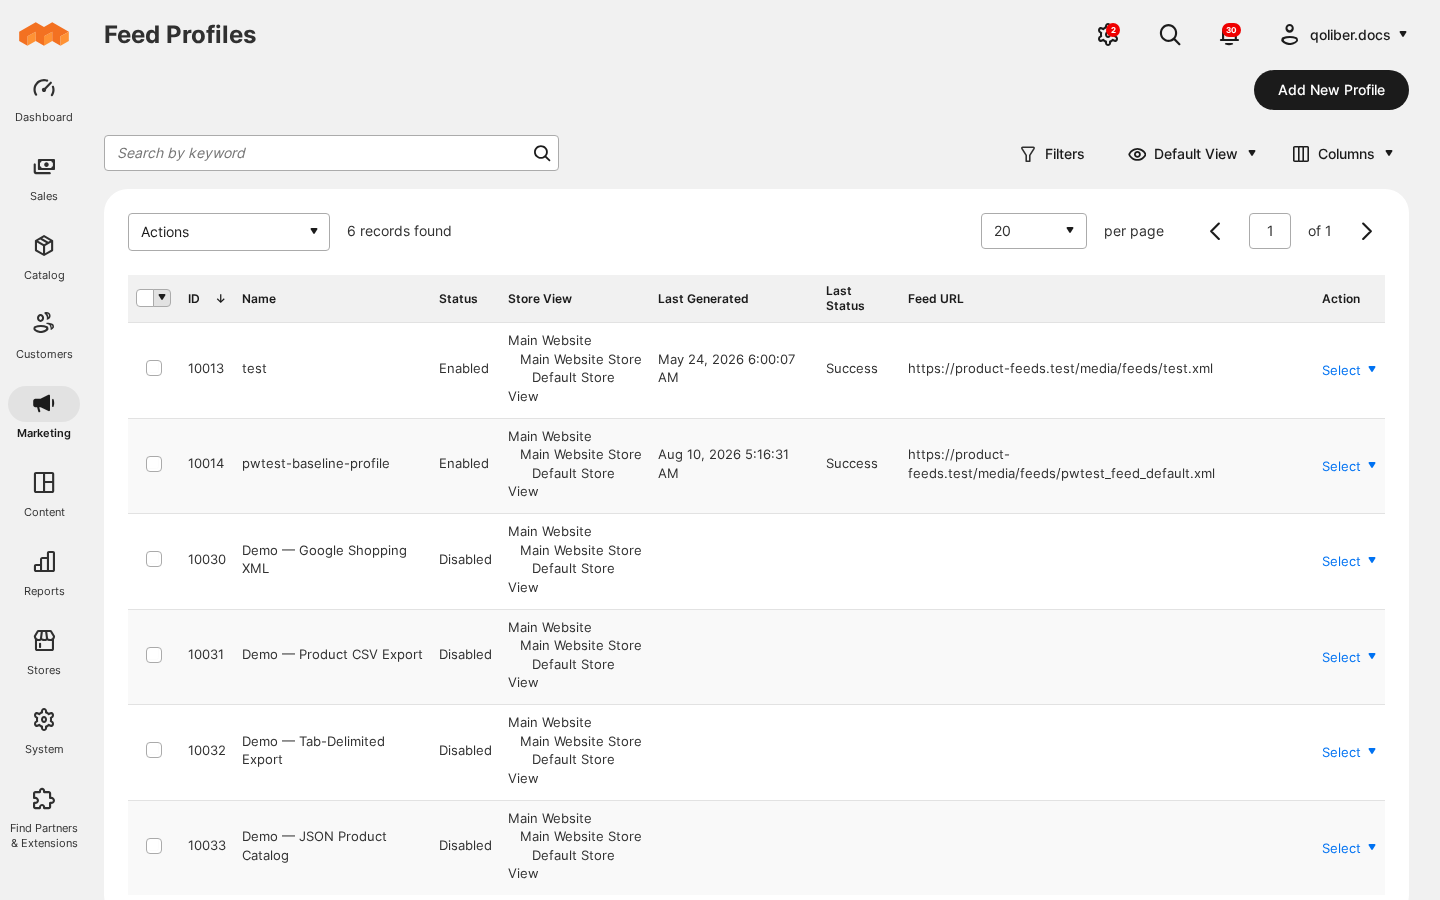Open the Sales menu

44,179
